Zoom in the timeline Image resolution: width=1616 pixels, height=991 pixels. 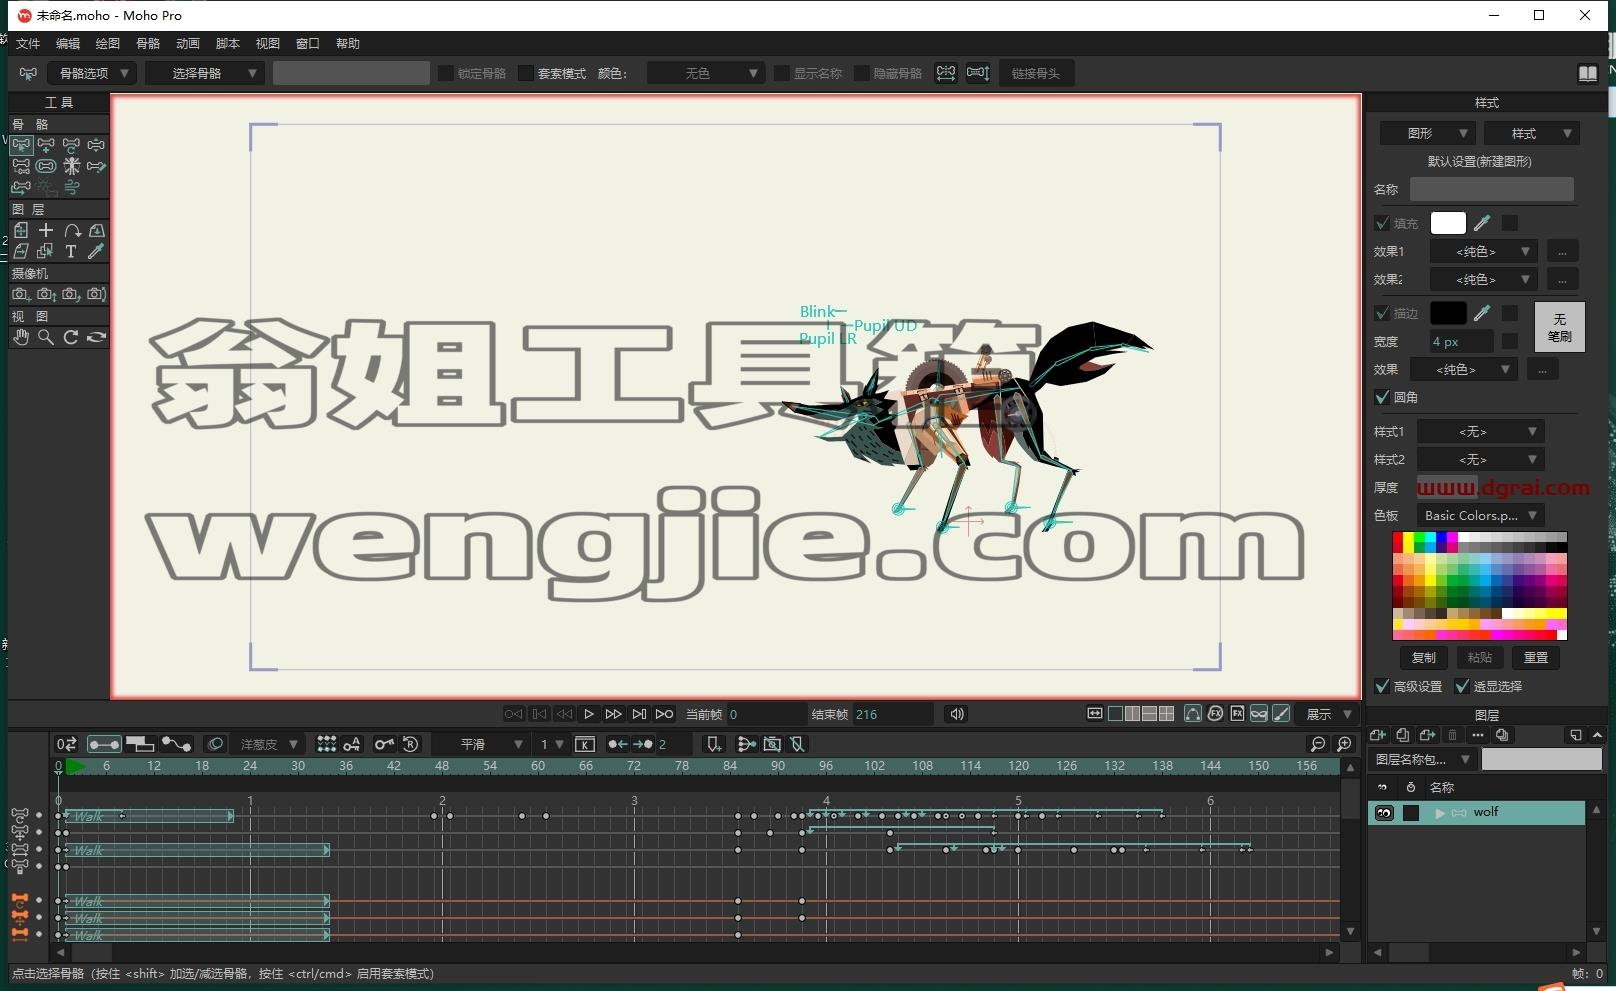pos(1344,744)
